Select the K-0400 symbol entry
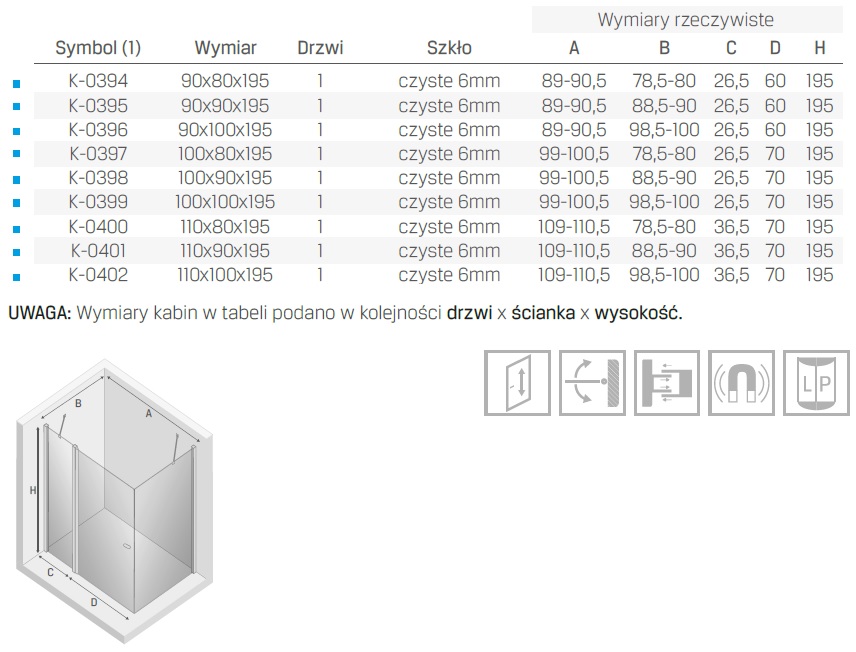The image size is (856, 652). (98, 226)
